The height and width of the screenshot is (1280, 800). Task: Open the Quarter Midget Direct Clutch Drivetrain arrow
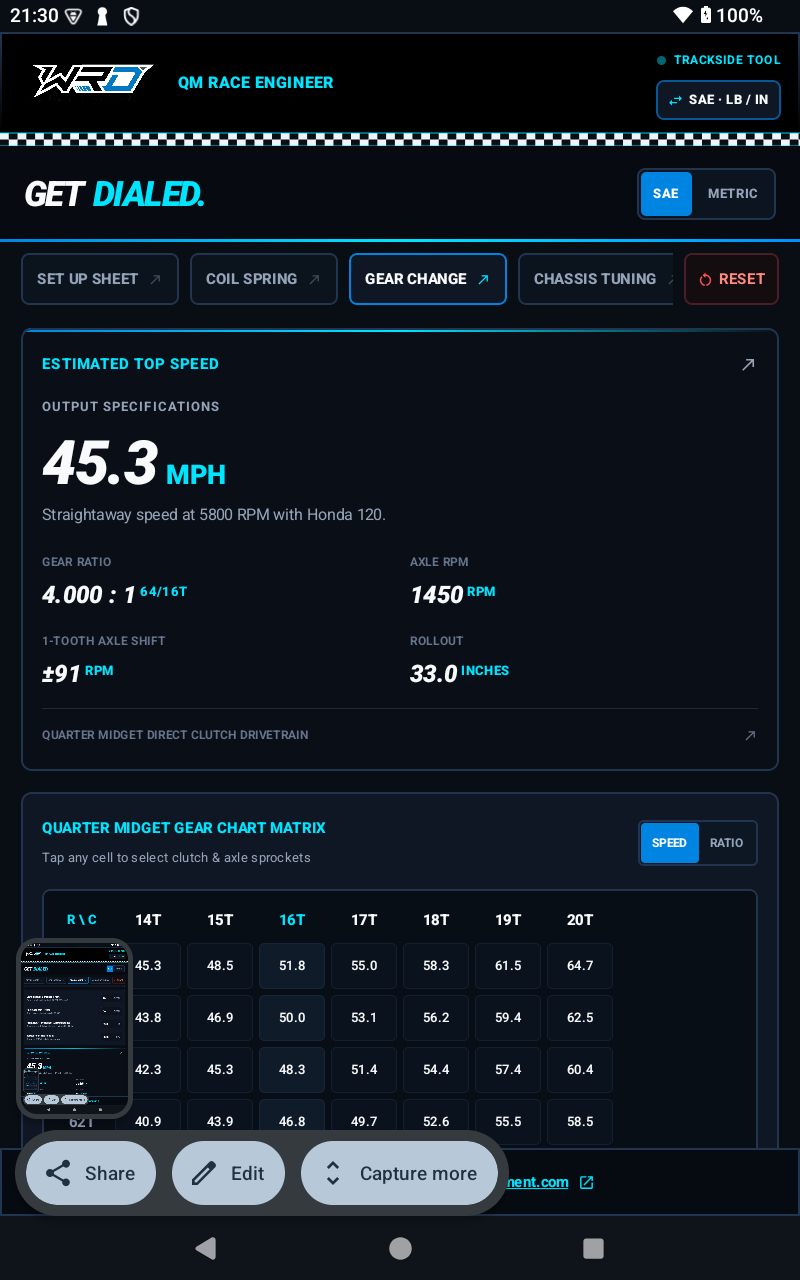pos(750,735)
